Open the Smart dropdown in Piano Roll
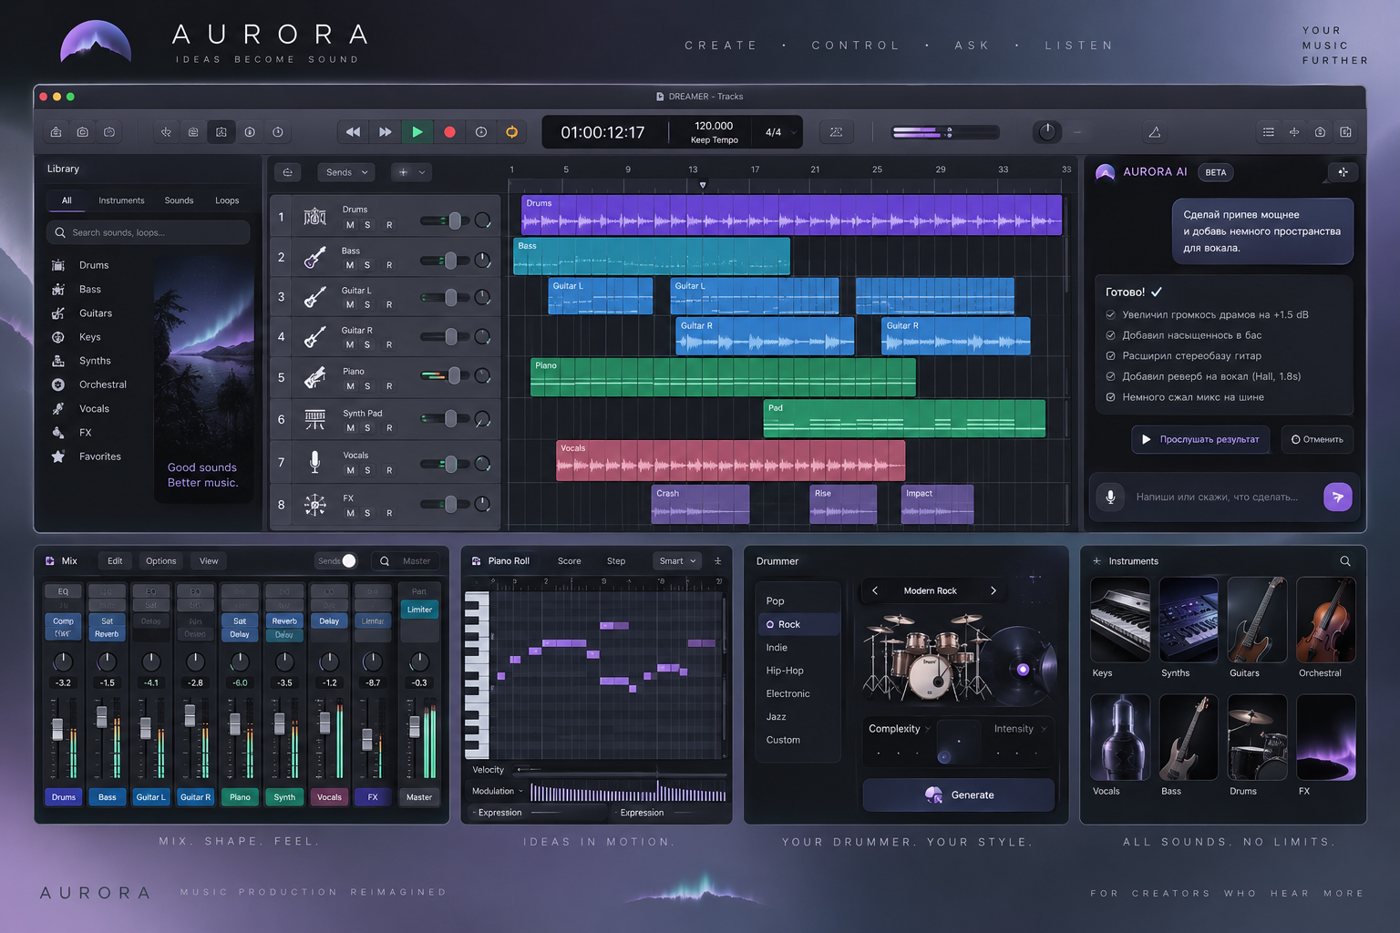 coord(677,561)
